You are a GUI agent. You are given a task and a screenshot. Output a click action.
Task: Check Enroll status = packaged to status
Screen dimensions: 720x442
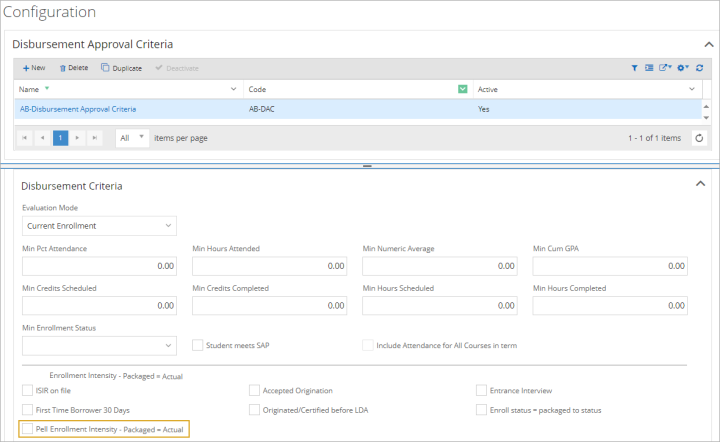click(481, 410)
